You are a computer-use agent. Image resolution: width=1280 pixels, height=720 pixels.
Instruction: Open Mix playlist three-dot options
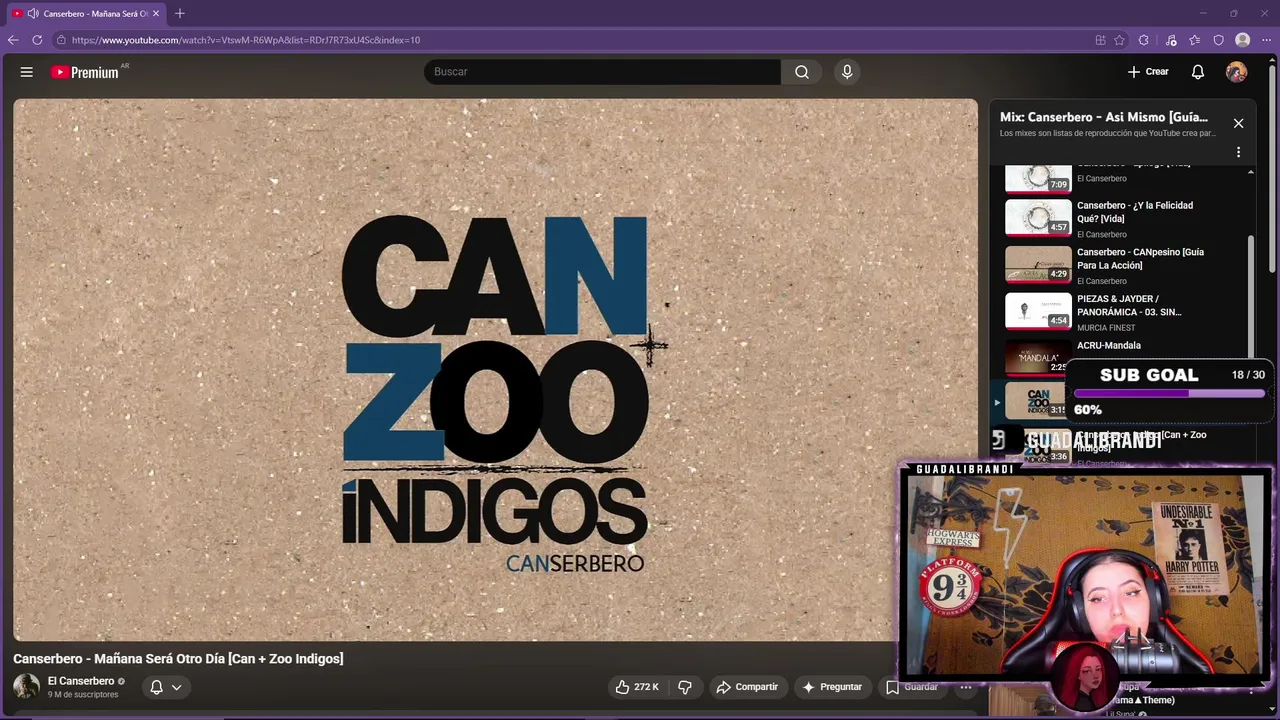(x=1238, y=152)
